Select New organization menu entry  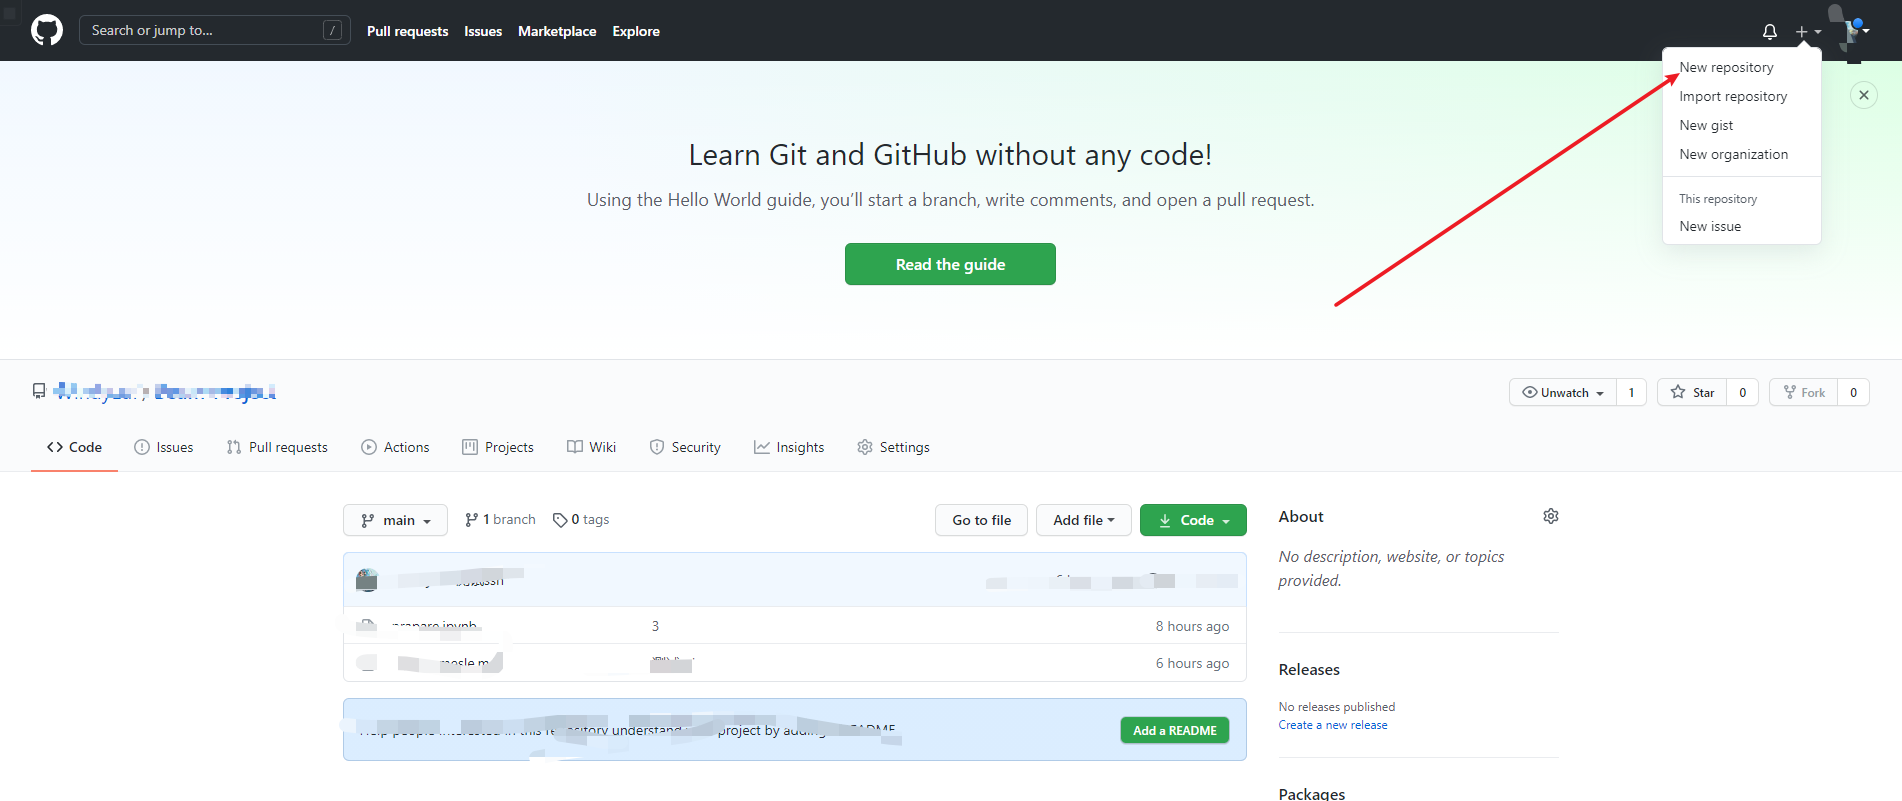1741,154
